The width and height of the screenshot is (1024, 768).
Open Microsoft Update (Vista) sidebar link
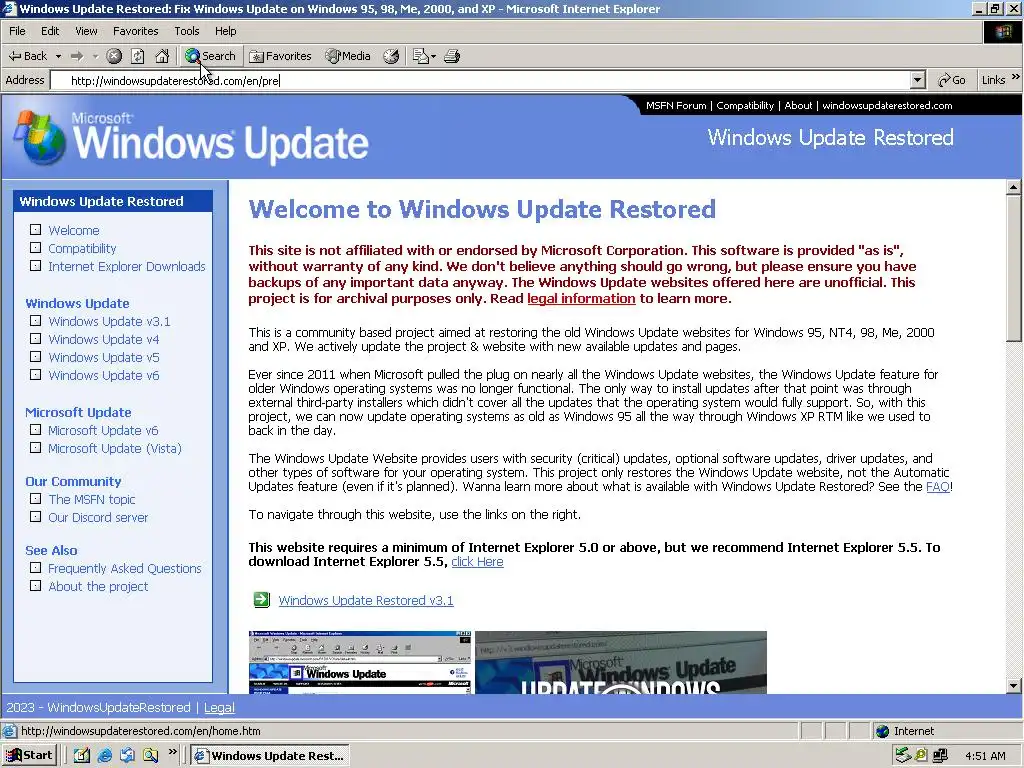tap(115, 449)
